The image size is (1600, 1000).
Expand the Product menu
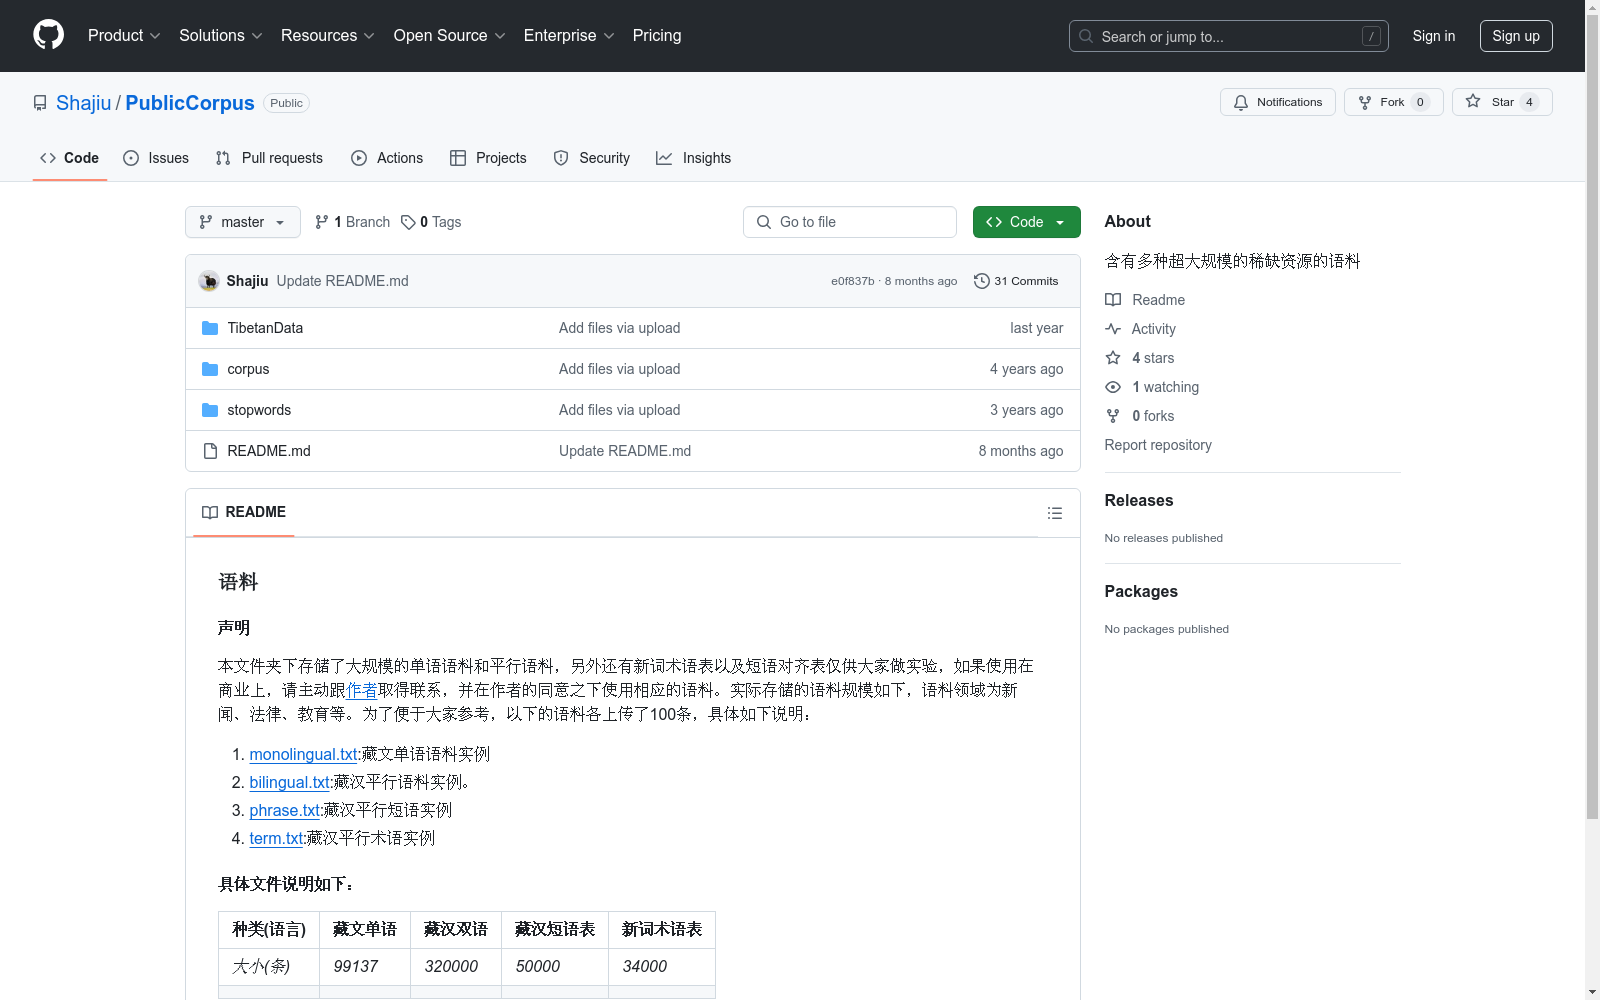pos(124,36)
